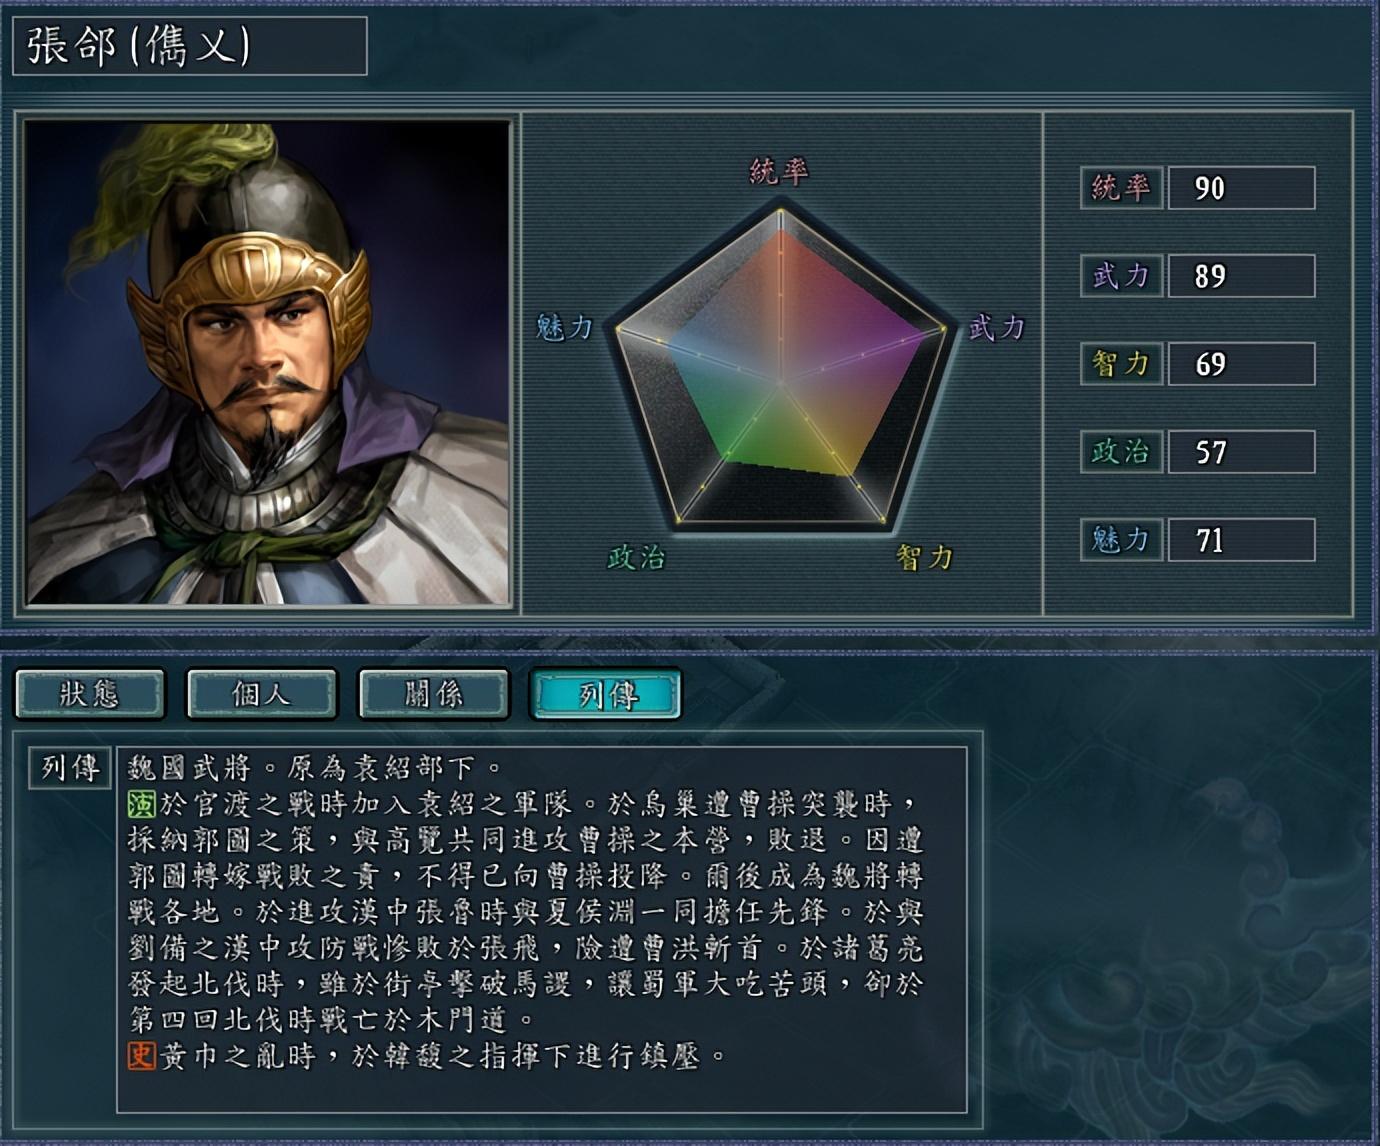The image size is (1380, 1146).
Task: Click the 列傳 label beside biography text
Action: (x=70, y=768)
